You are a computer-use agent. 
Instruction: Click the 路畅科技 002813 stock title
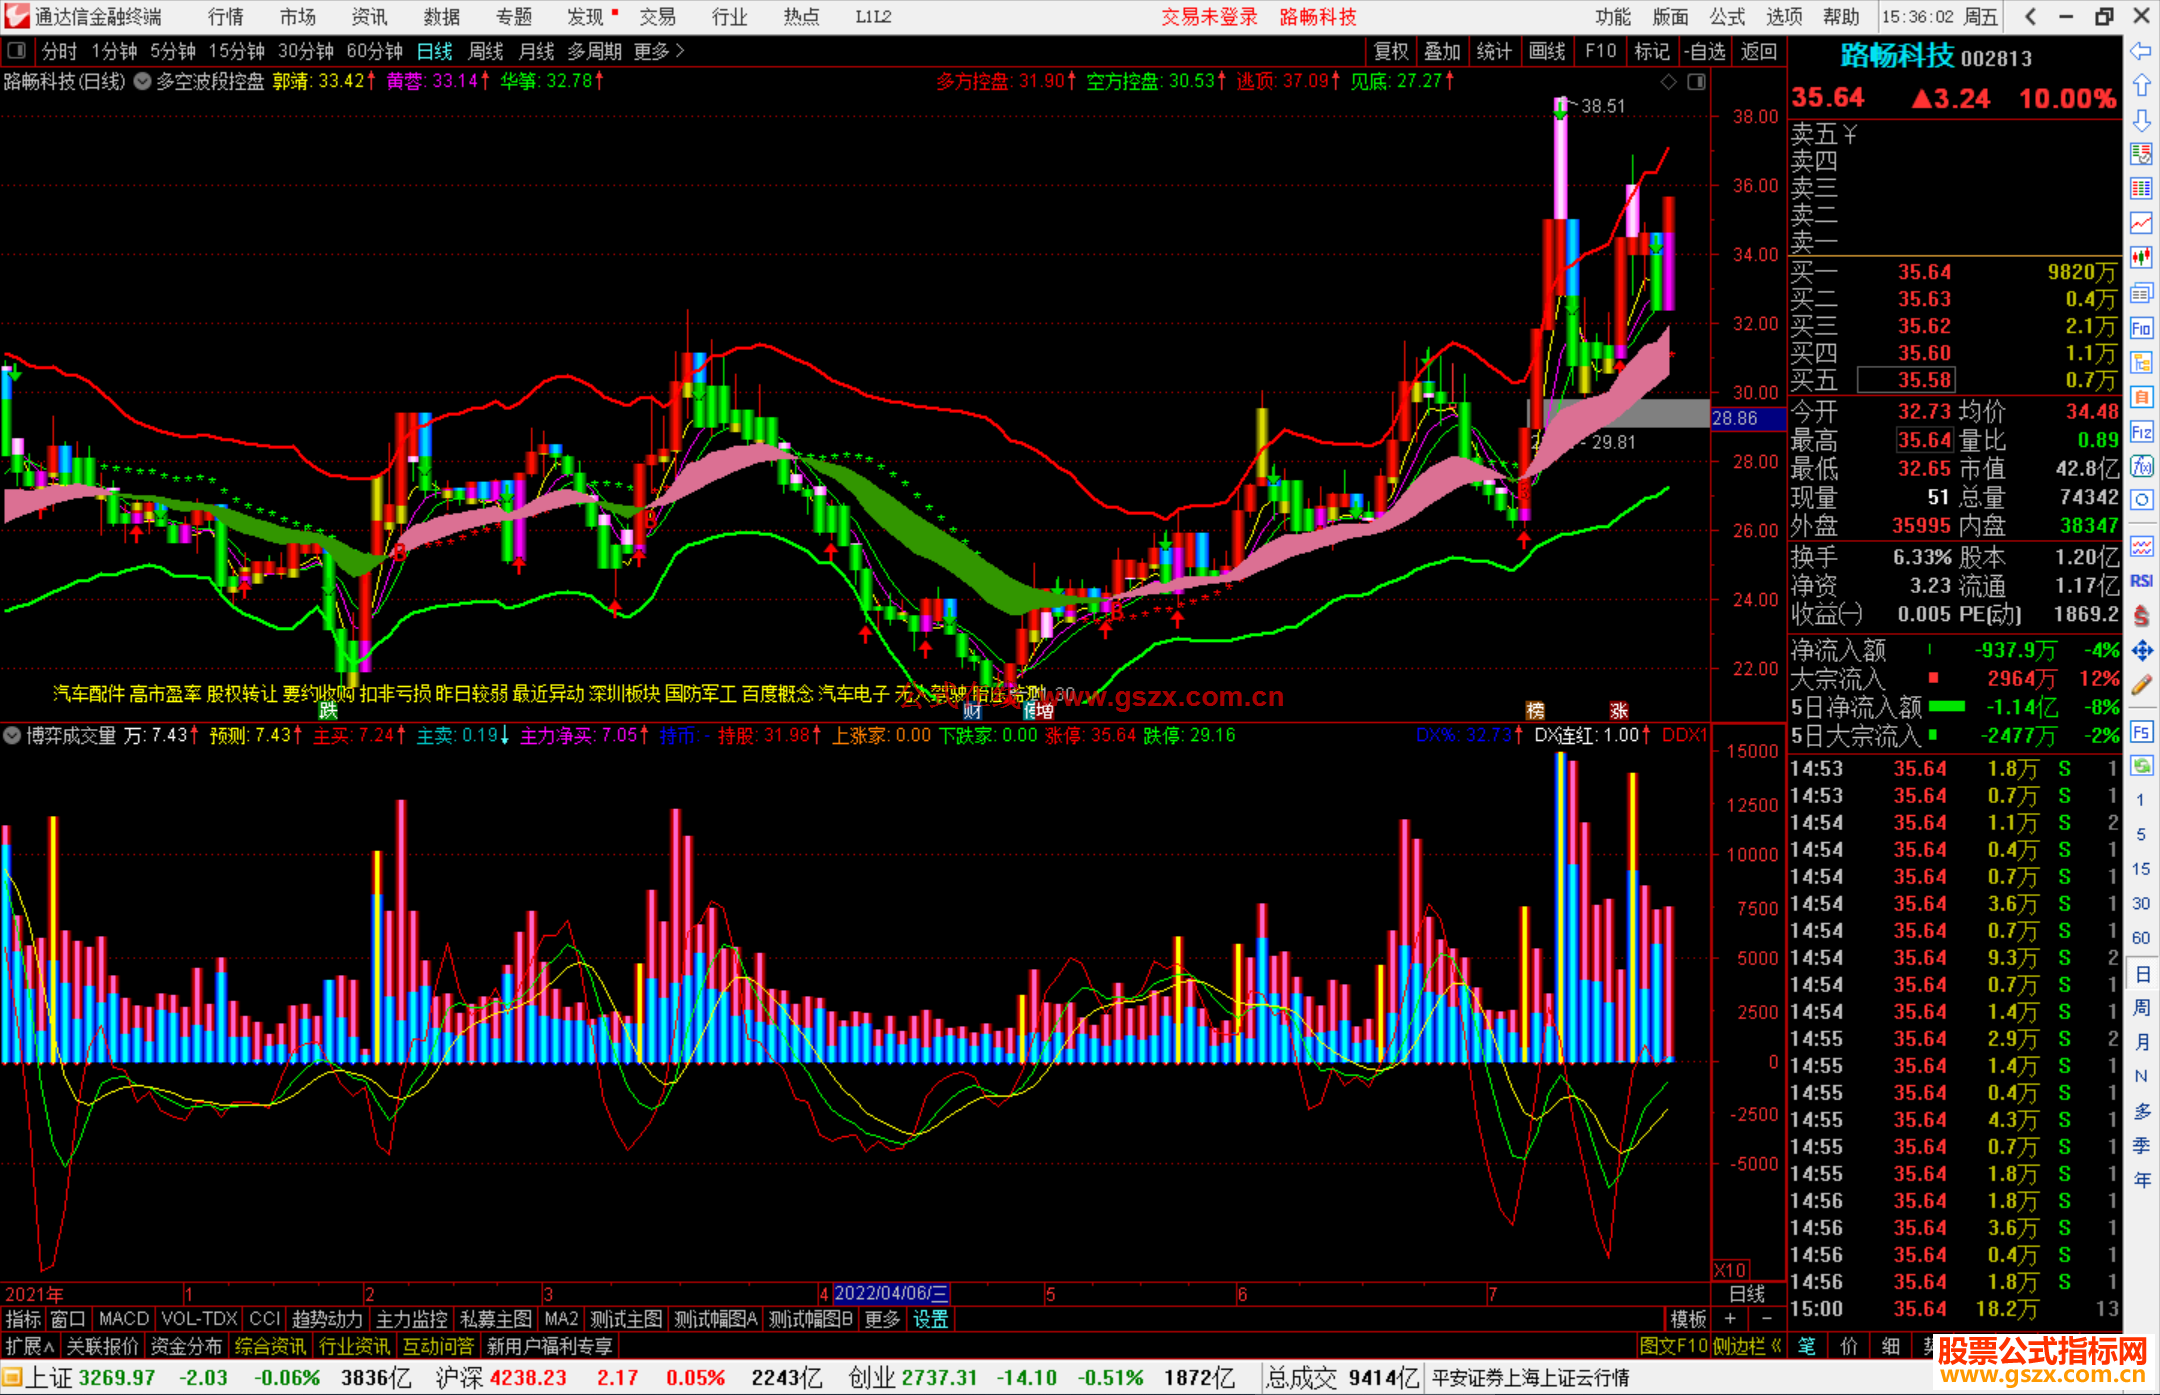[1936, 57]
